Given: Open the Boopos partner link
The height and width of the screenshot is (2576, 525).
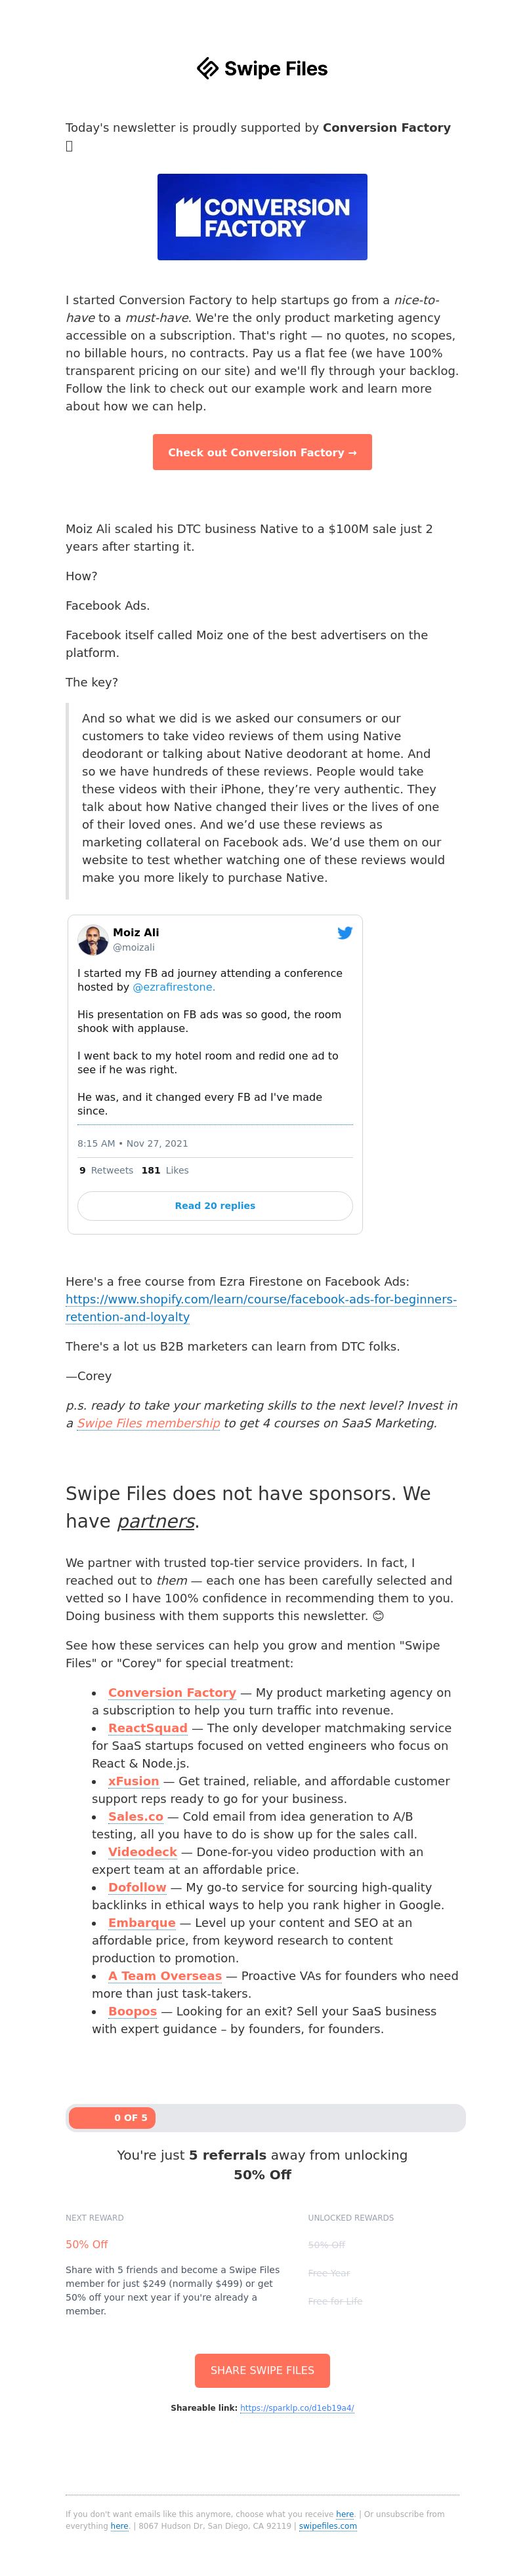Looking at the screenshot, I should (x=132, y=2011).
